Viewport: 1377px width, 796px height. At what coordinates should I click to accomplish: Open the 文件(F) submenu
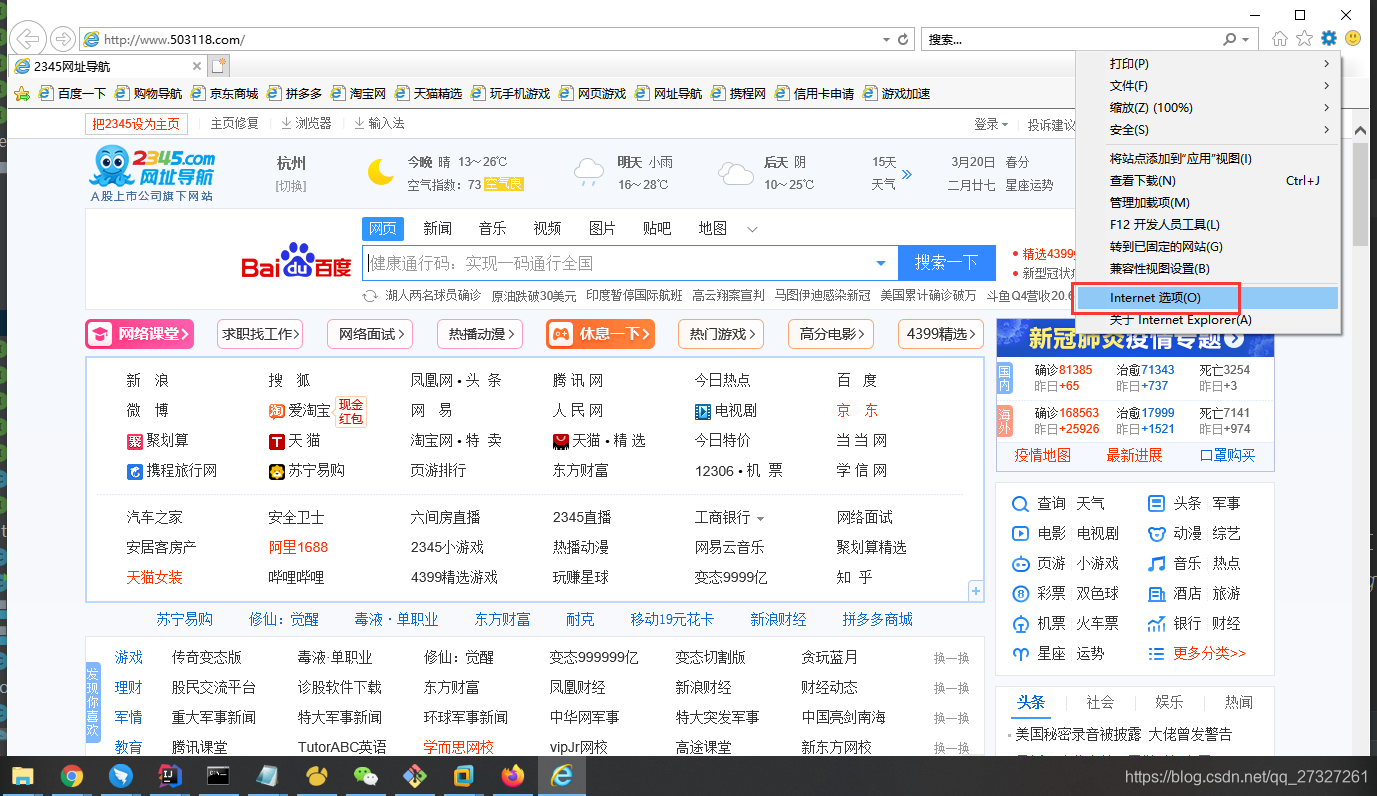tap(1207, 86)
